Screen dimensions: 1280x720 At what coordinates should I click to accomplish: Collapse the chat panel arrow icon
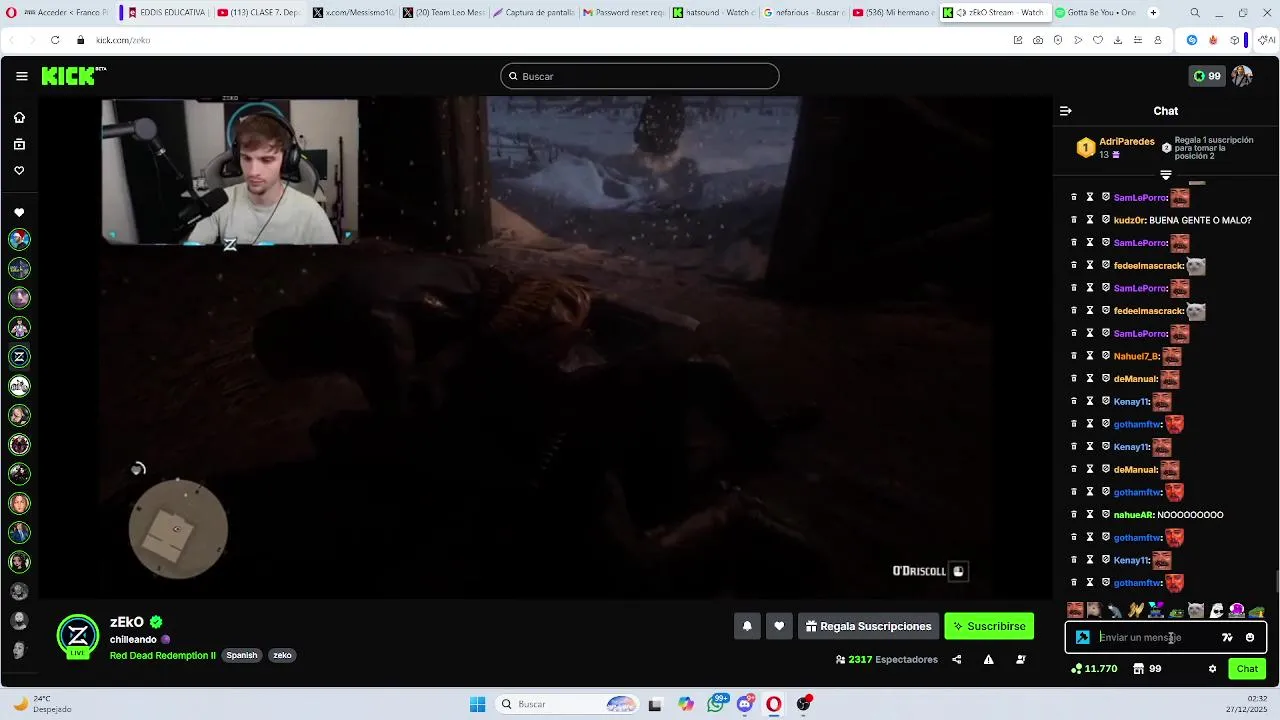click(1066, 111)
